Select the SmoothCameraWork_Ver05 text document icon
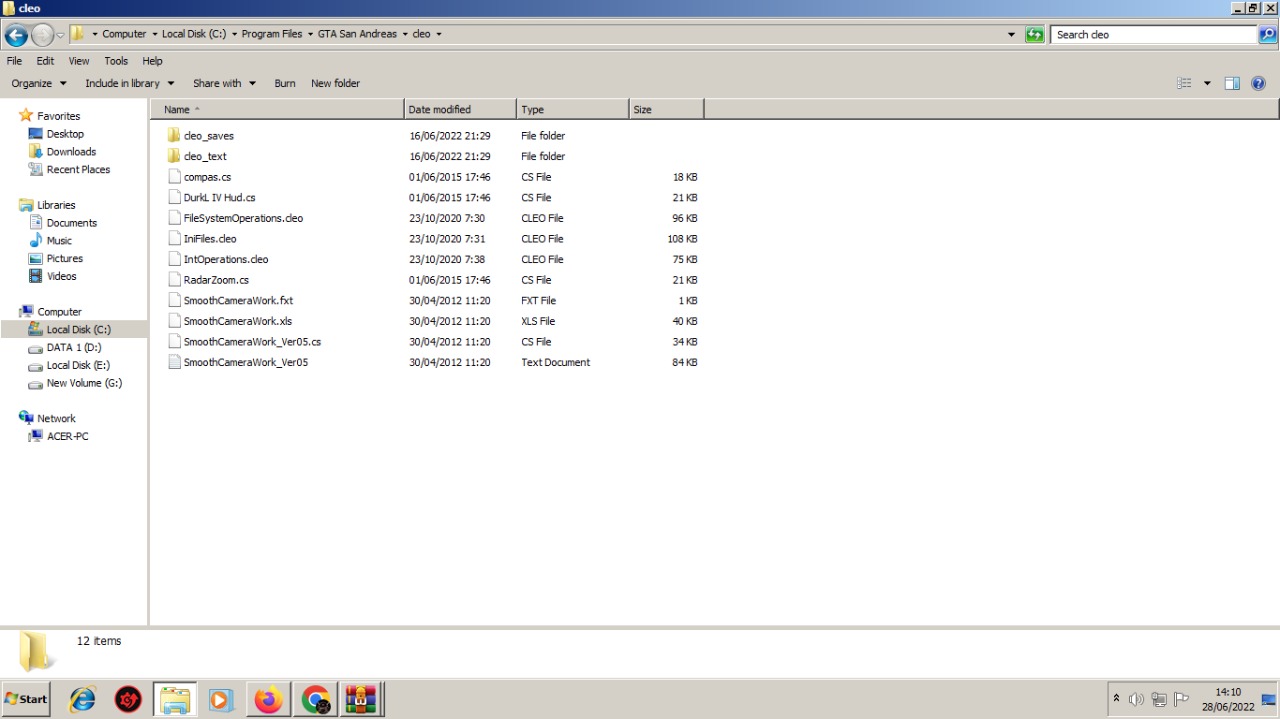The image size is (1280, 719). [174, 362]
